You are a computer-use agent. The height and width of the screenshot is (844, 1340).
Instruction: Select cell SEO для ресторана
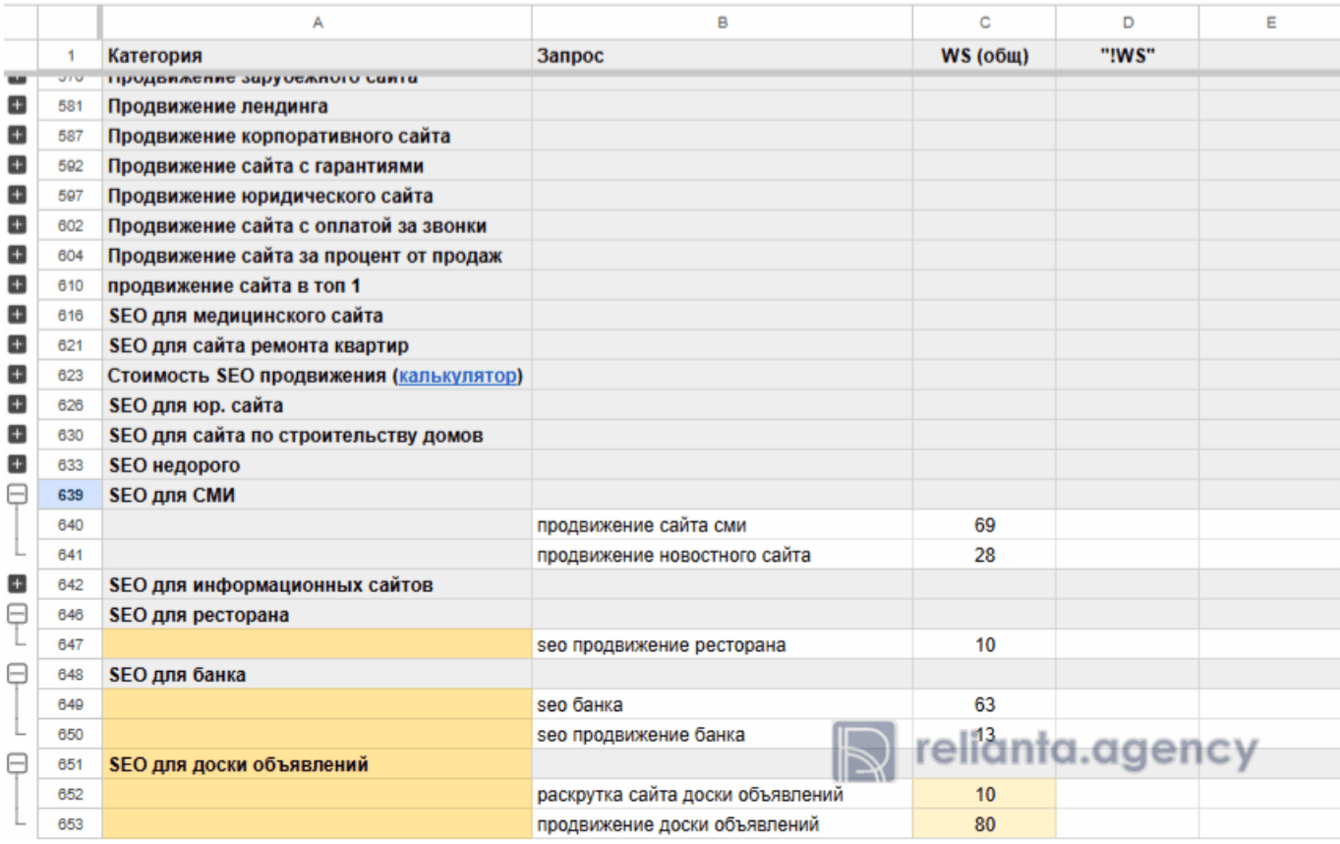(317, 615)
